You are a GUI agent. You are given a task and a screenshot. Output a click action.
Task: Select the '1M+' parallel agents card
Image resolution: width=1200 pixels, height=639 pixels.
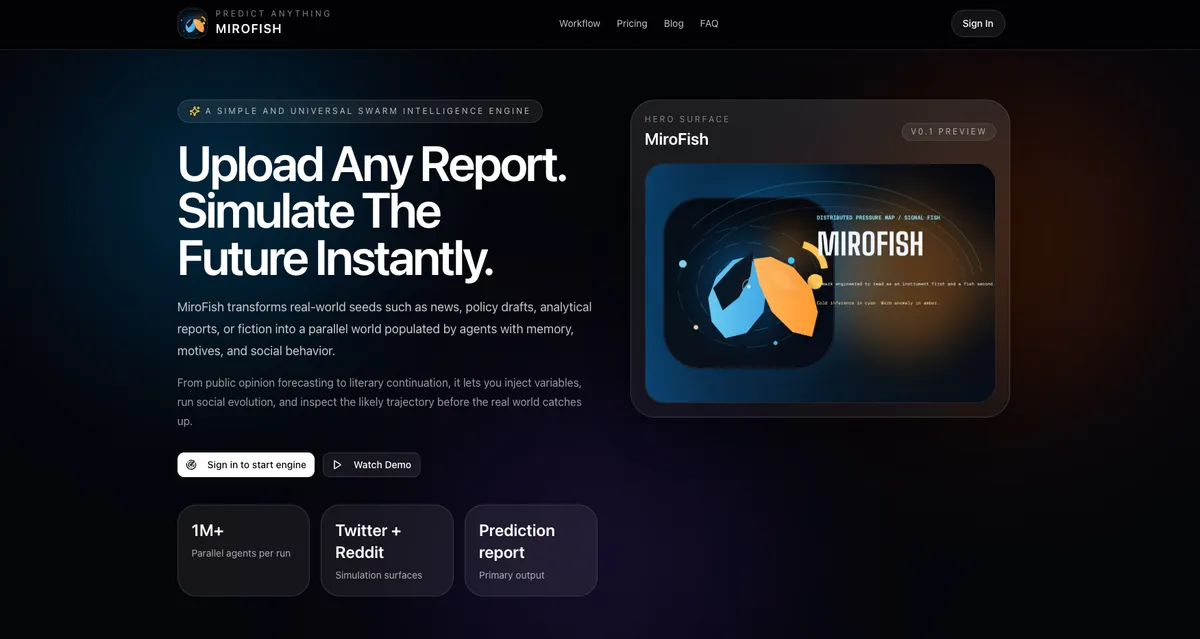(244, 550)
